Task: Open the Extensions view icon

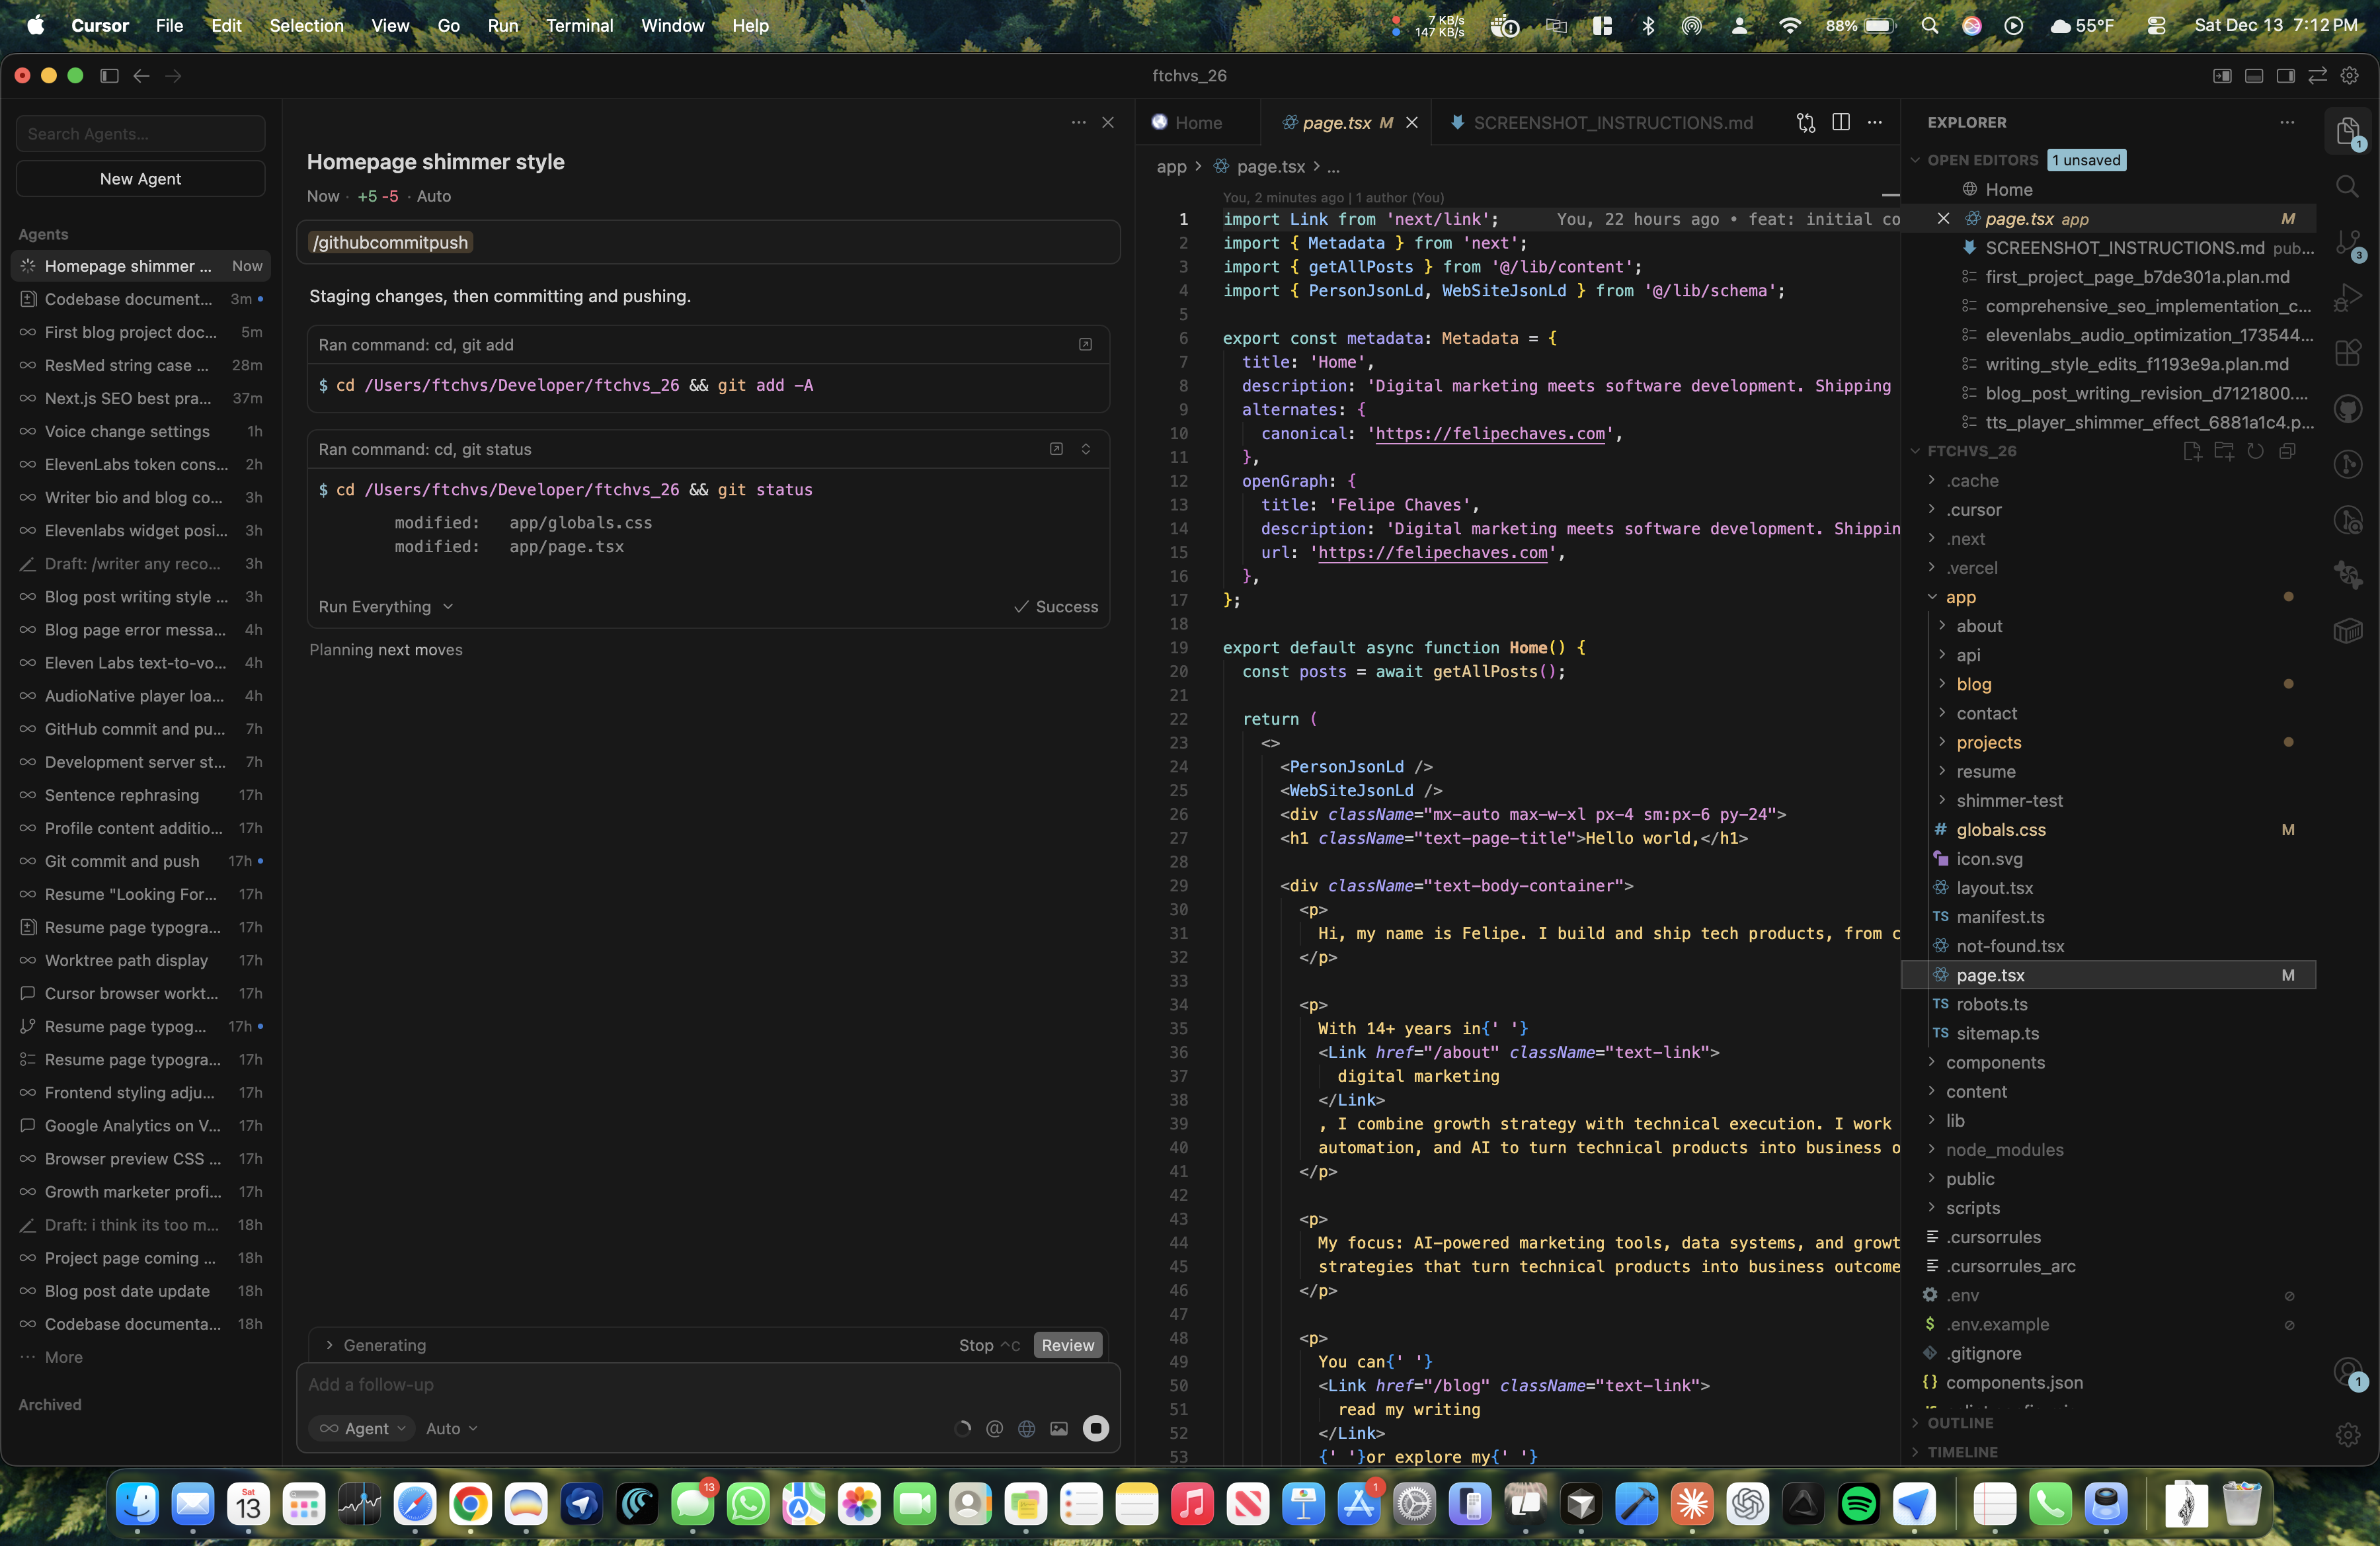Action: (x=2347, y=353)
